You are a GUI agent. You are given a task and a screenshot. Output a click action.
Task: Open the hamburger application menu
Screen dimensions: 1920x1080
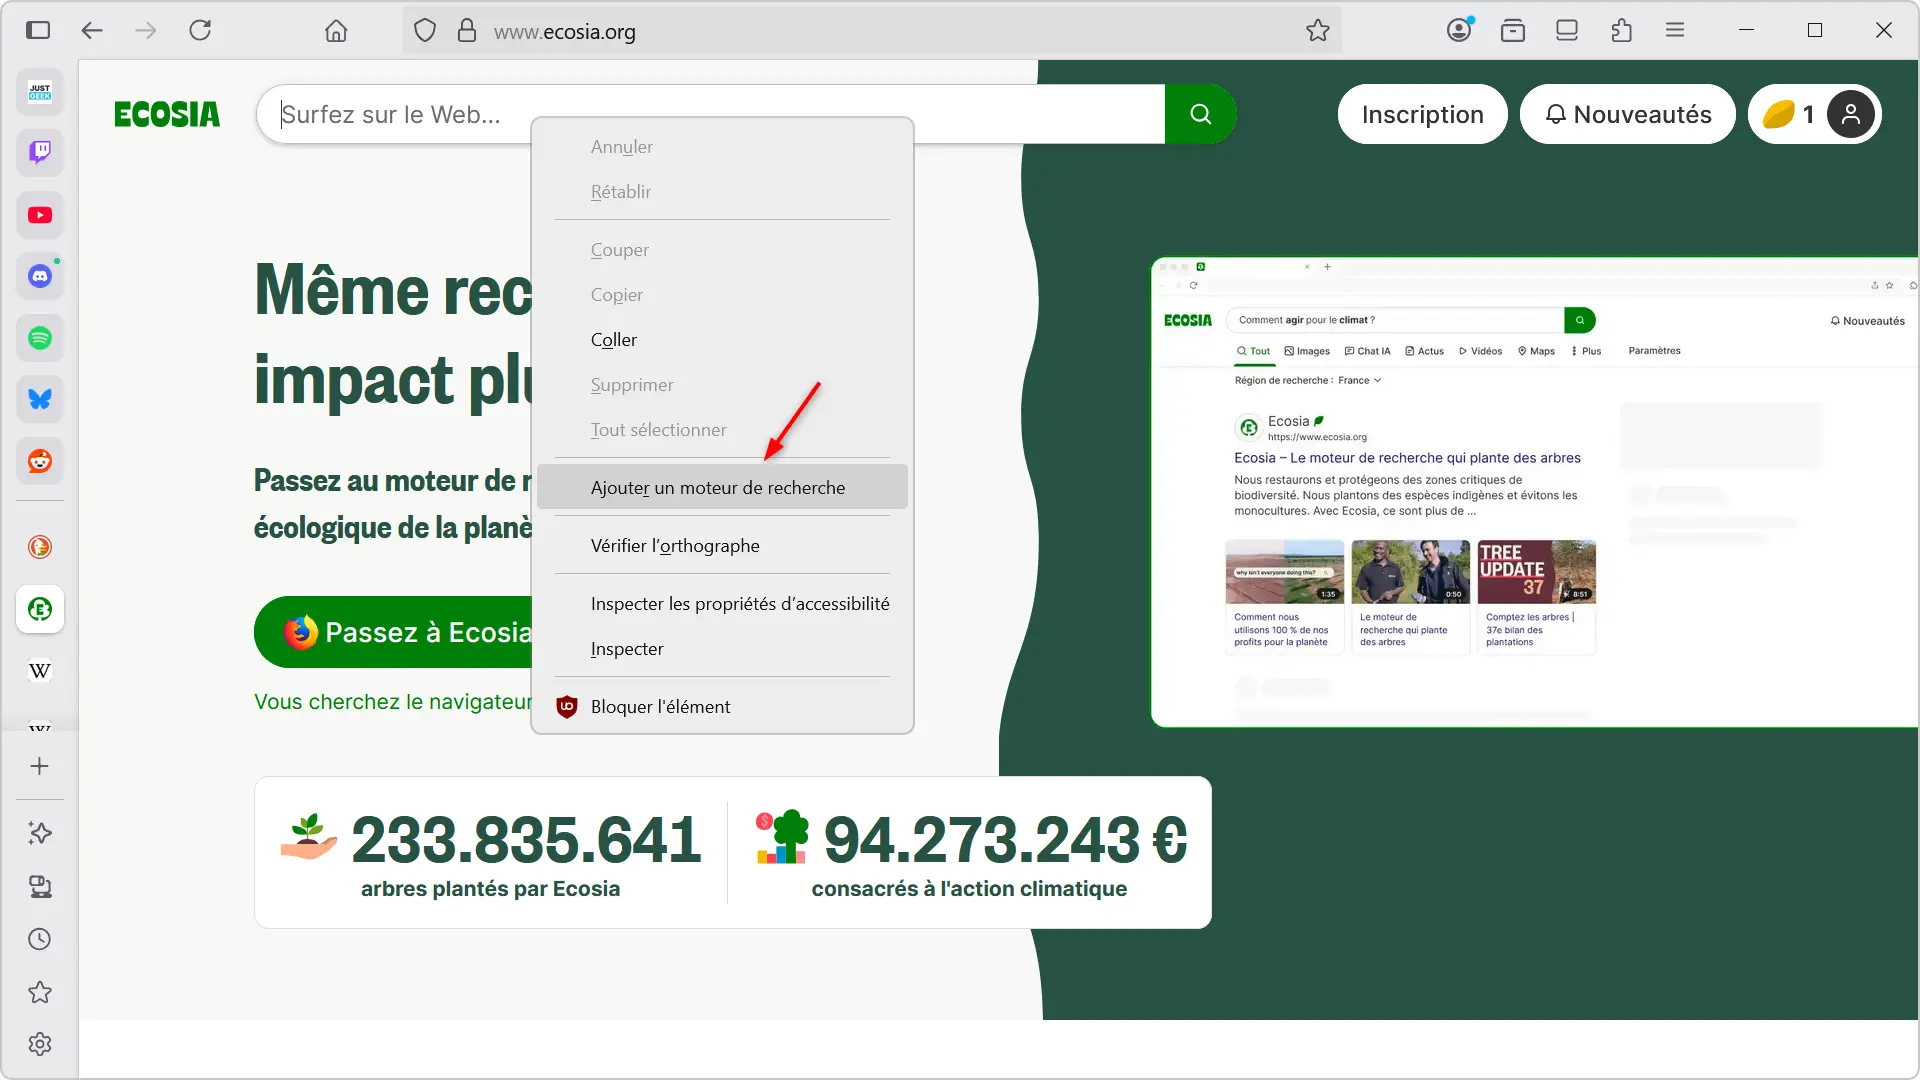click(1675, 31)
